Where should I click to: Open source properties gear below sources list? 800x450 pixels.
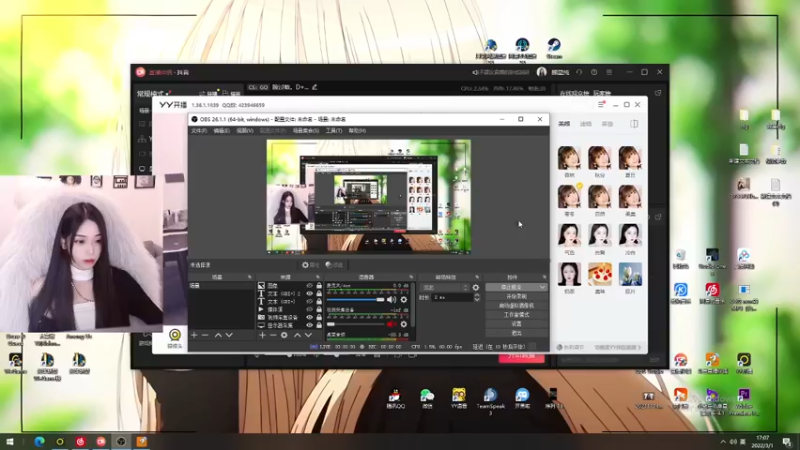coord(284,335)
